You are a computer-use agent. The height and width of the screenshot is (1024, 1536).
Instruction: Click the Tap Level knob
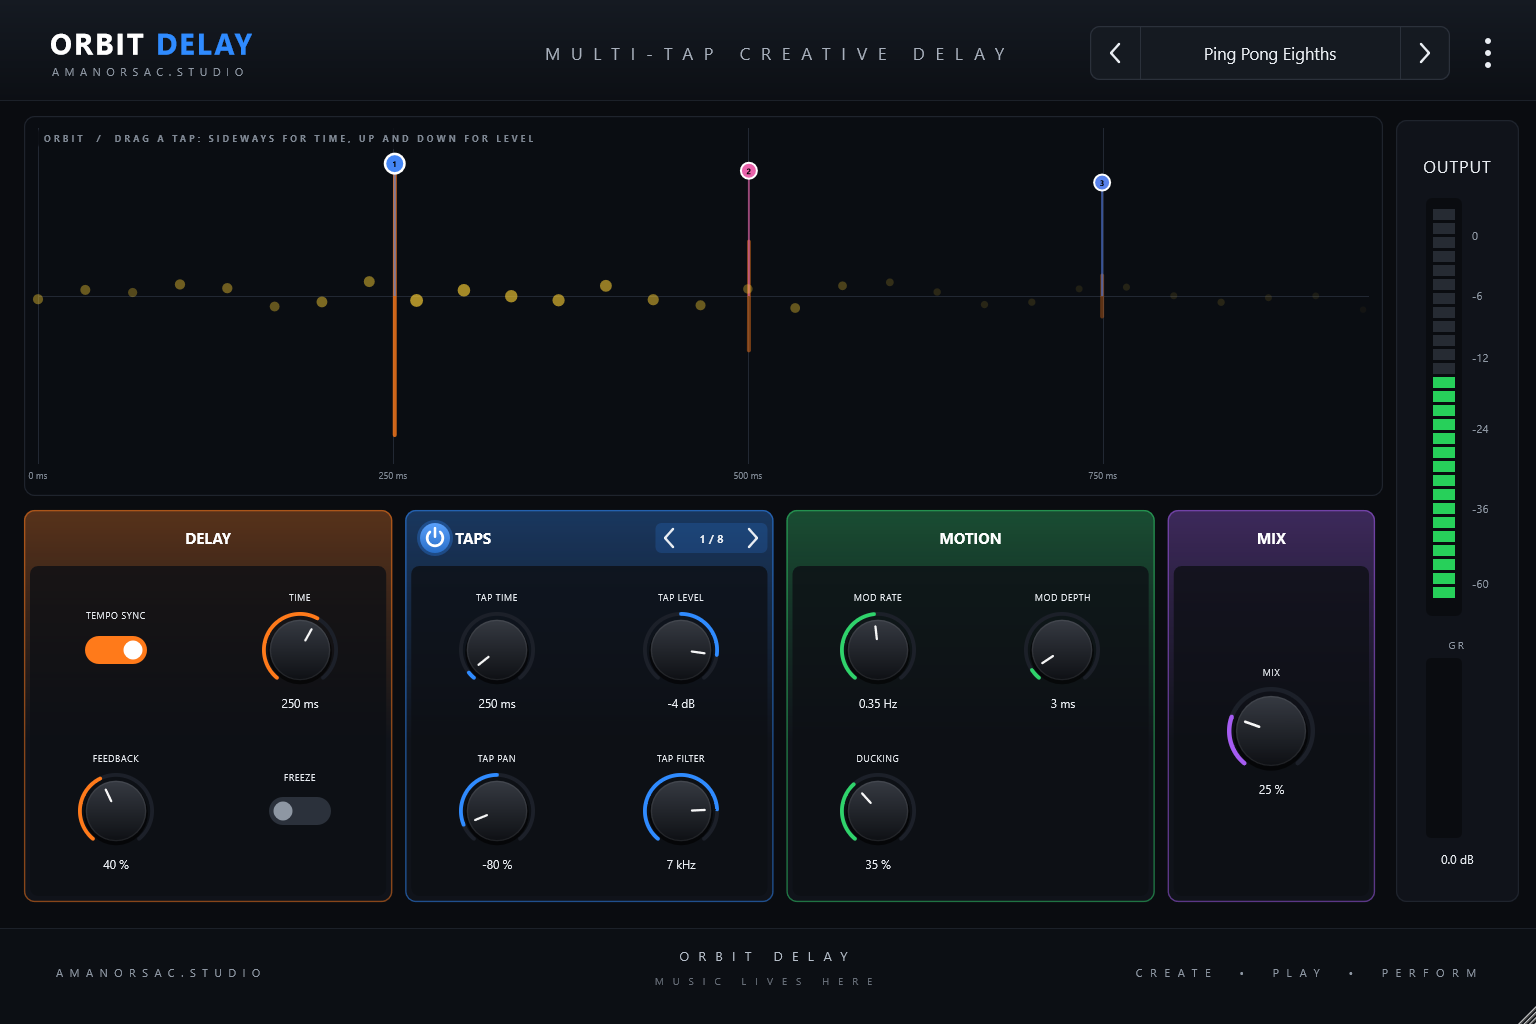coord(681,649)
